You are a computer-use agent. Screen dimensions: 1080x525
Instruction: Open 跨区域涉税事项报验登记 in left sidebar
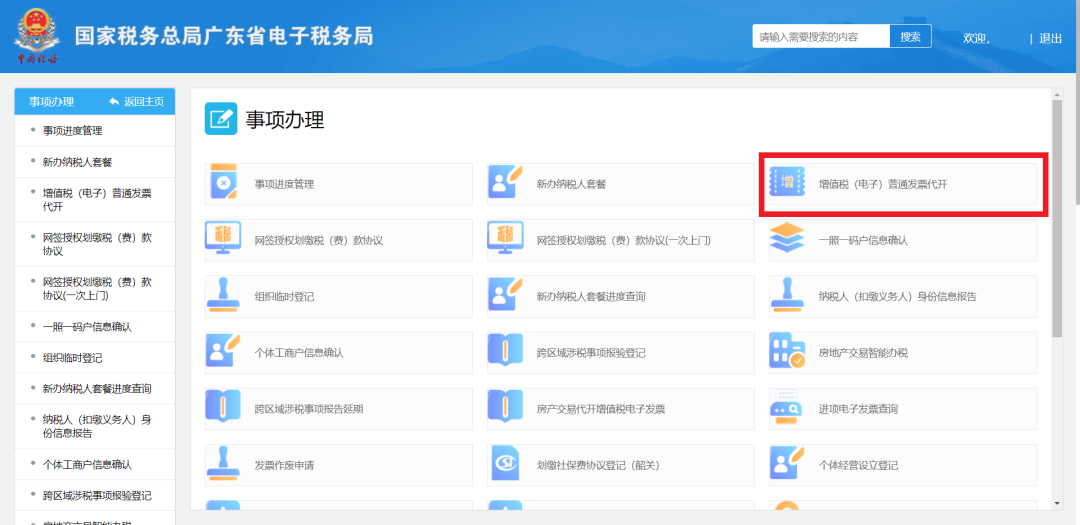95,495
